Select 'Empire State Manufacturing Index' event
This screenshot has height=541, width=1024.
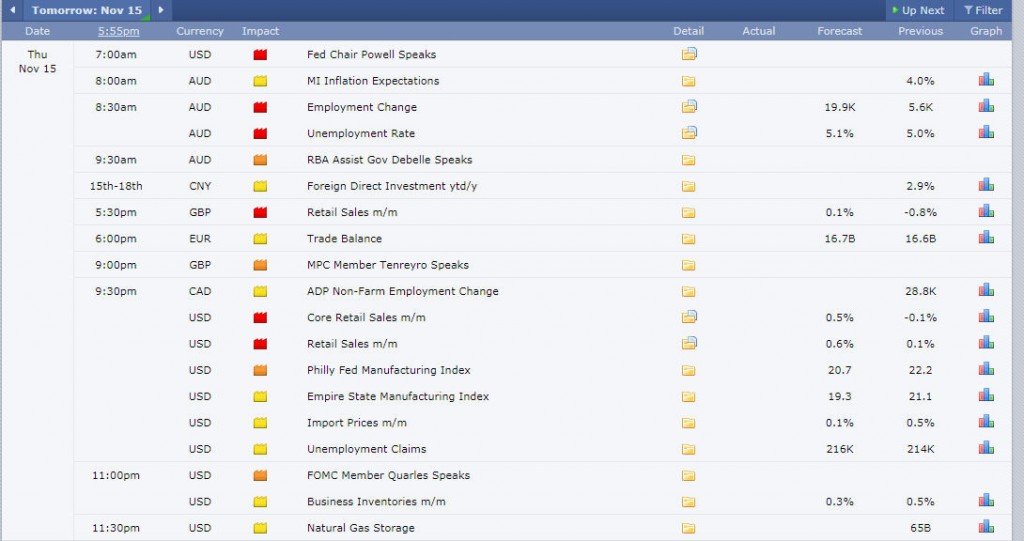coord(398,397)
